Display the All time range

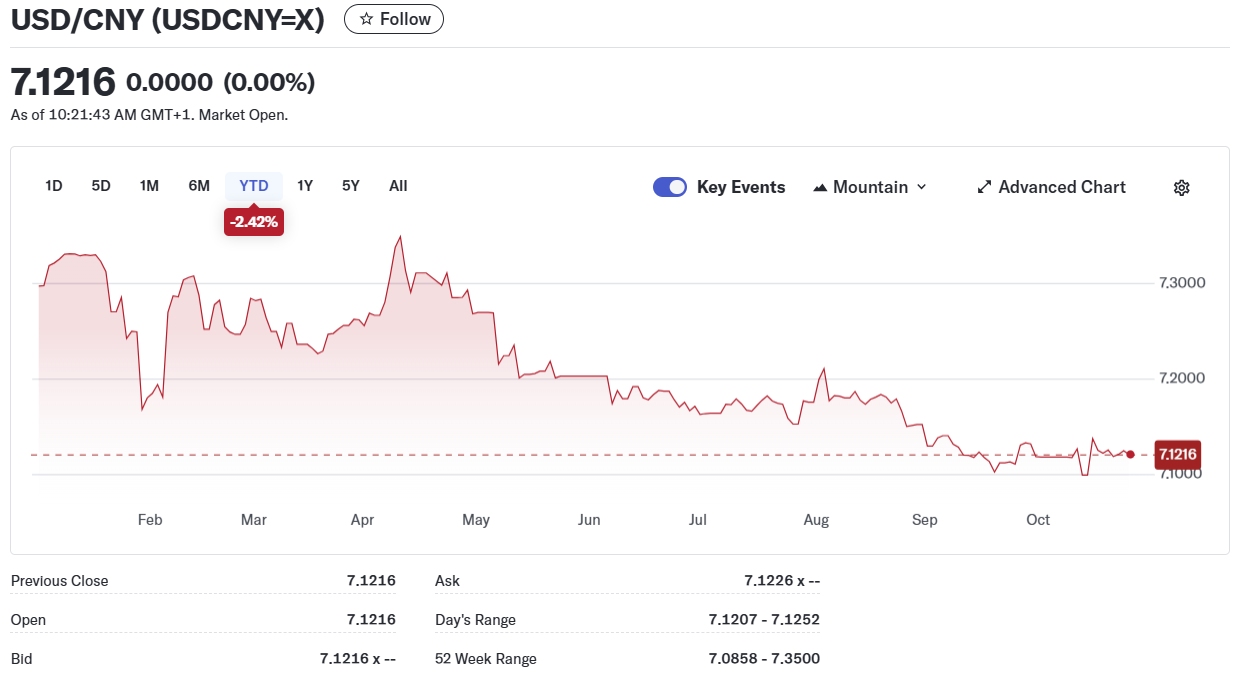pyautogui.click(x=398, y=186)
